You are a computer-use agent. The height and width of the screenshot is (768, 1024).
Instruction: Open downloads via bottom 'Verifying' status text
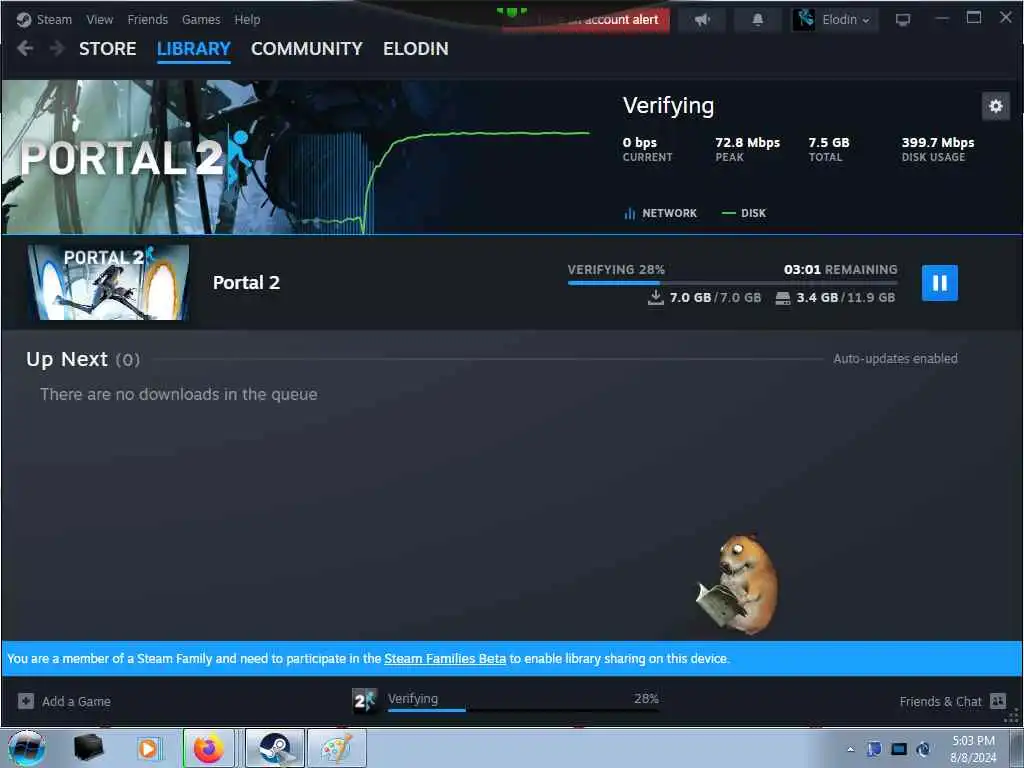tap(413, 698)
